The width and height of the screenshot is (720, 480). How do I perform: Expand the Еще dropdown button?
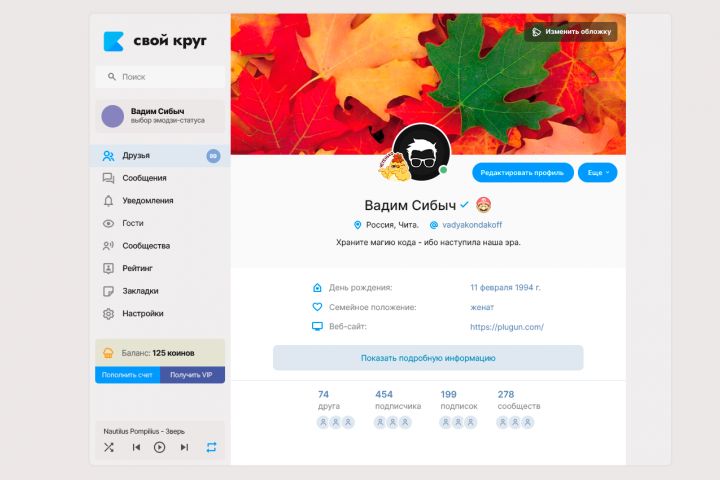(x=597, y=173)
